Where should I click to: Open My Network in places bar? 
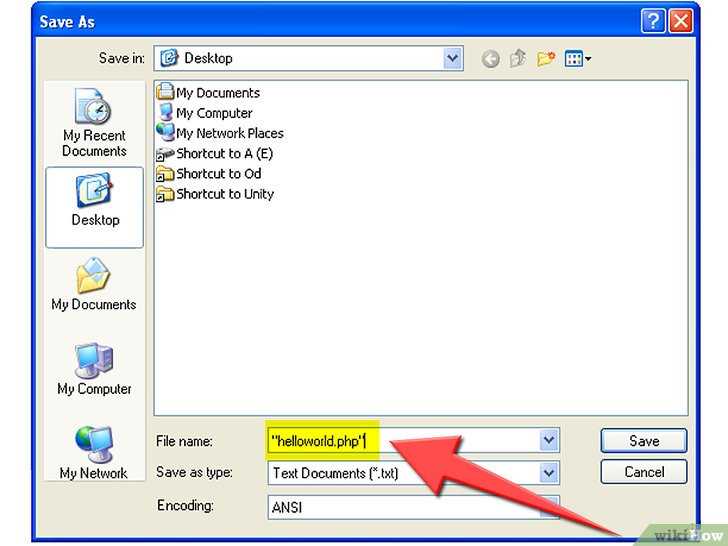94,452
